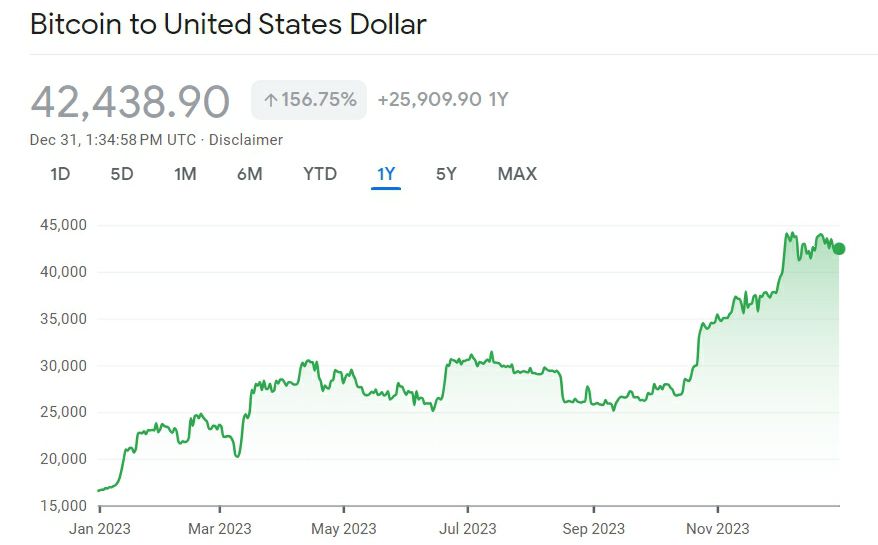Image resolution: width=878 pixels, height=545 pixels.
Task: Open the Disclaimer link
Action: (x=246, y=140)
